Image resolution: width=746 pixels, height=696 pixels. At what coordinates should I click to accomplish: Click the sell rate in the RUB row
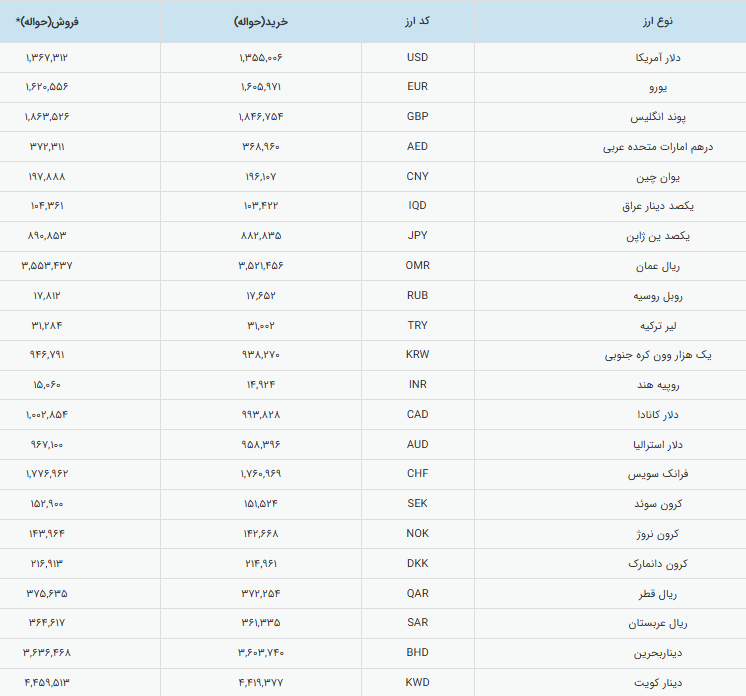click(48, 296)
